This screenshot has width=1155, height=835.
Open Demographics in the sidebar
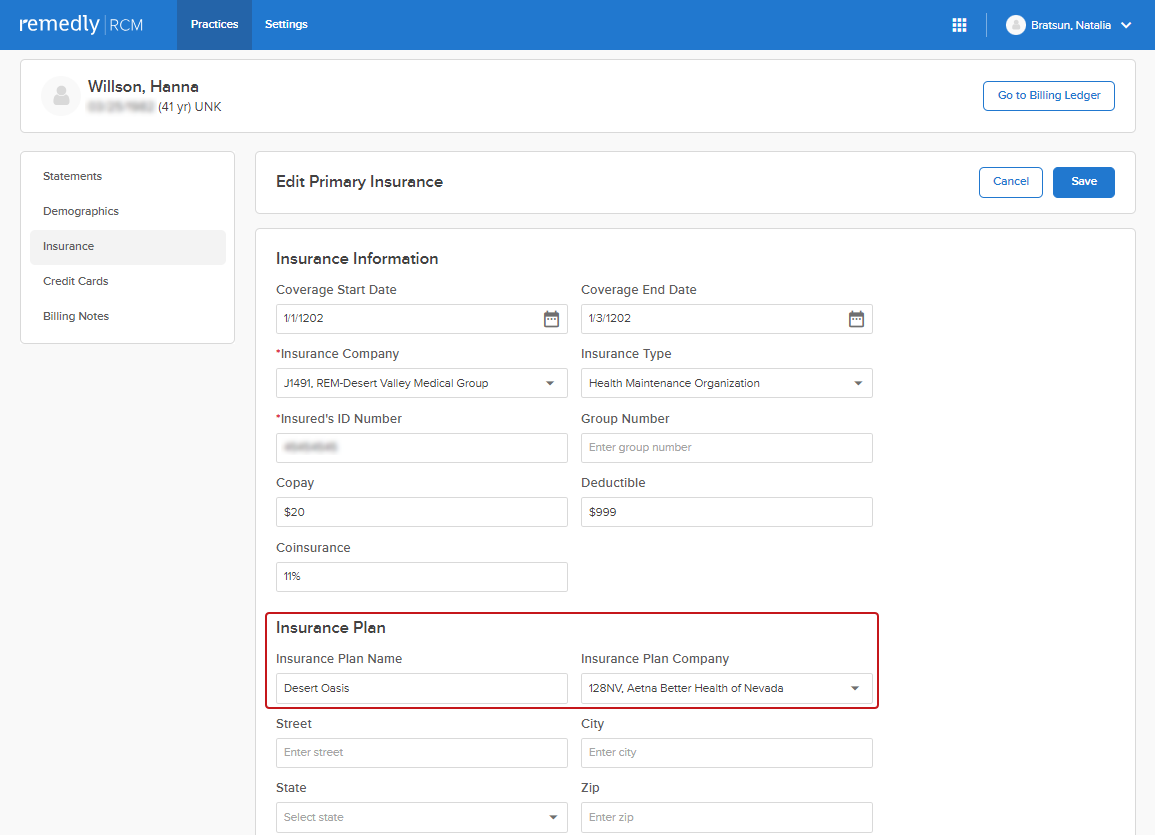(127, 211)
